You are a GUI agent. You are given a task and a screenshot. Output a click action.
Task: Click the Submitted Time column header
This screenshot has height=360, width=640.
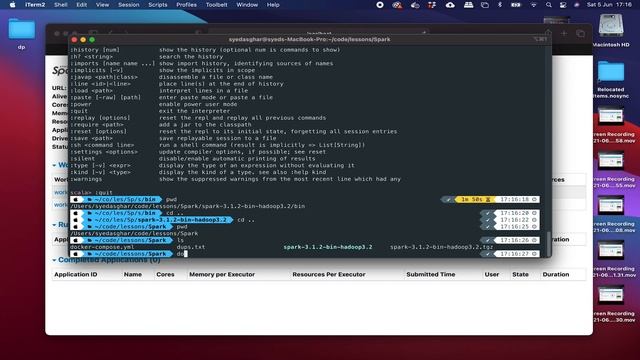431,274
